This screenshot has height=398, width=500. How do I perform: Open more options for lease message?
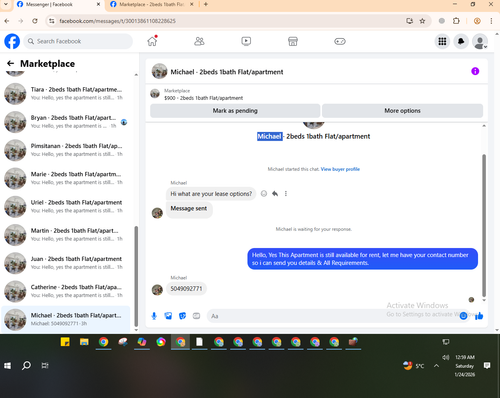point(286,194)
